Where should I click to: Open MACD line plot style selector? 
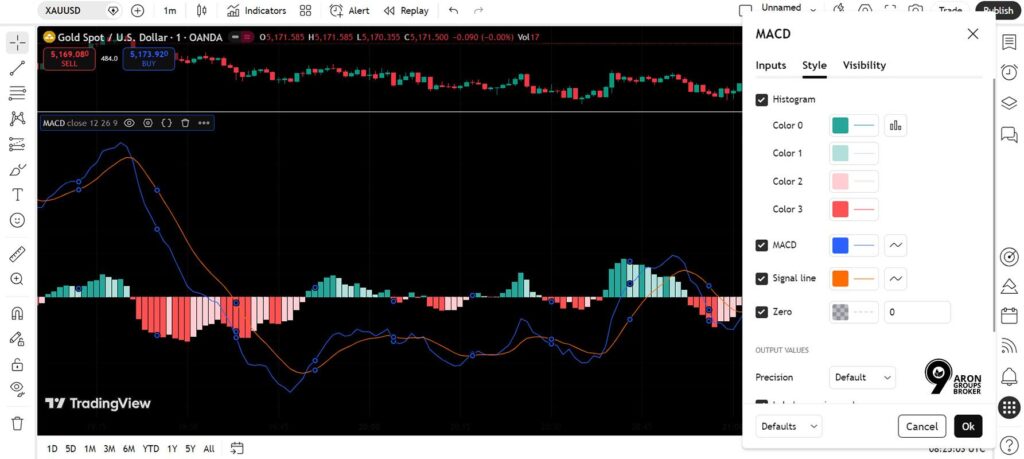point(895,245)
